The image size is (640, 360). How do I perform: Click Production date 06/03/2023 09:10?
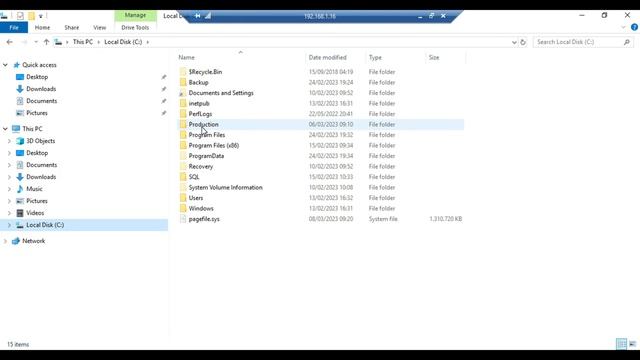331,124
